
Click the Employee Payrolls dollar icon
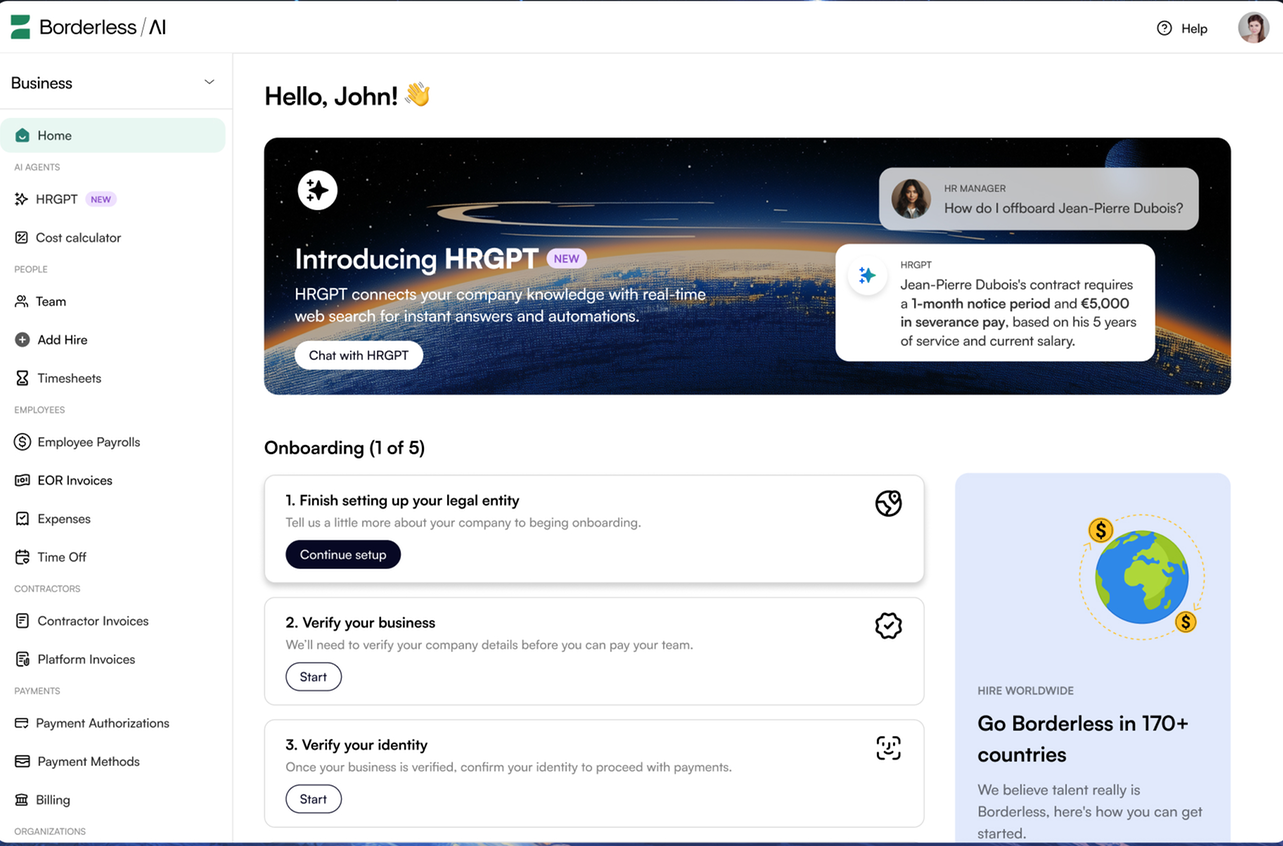pyautogui.click(x=22, y=442)
